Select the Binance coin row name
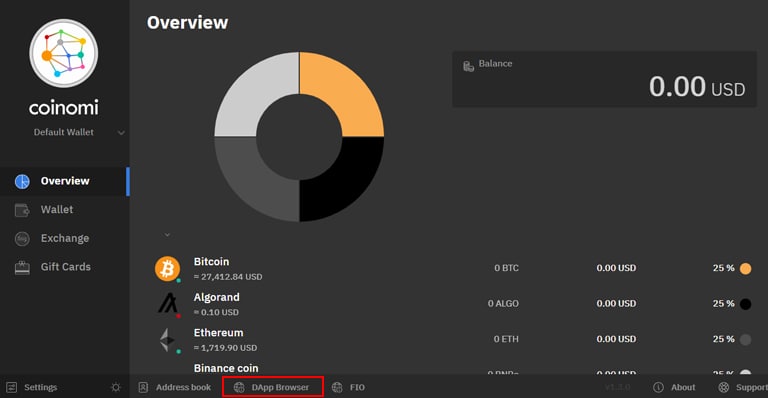The height and width of the screenshot is (398, 768). [226, 368]
